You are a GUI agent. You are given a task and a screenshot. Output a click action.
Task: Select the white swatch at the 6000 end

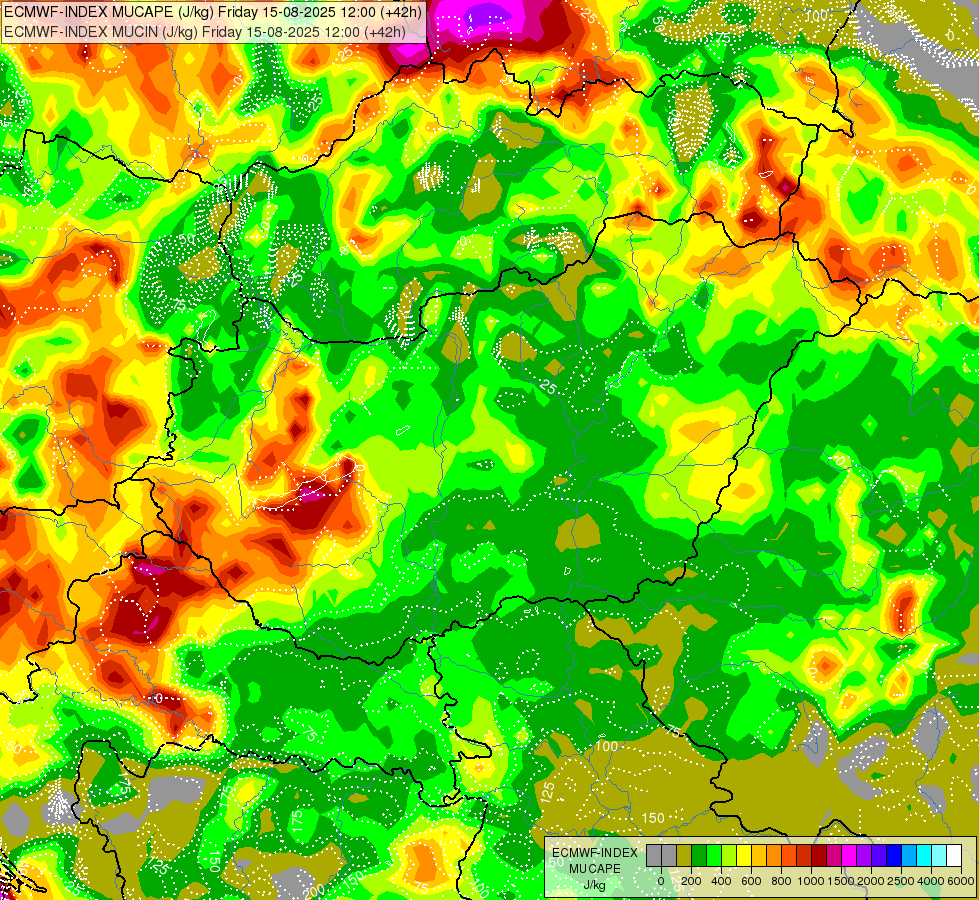(x=954, y=855)
